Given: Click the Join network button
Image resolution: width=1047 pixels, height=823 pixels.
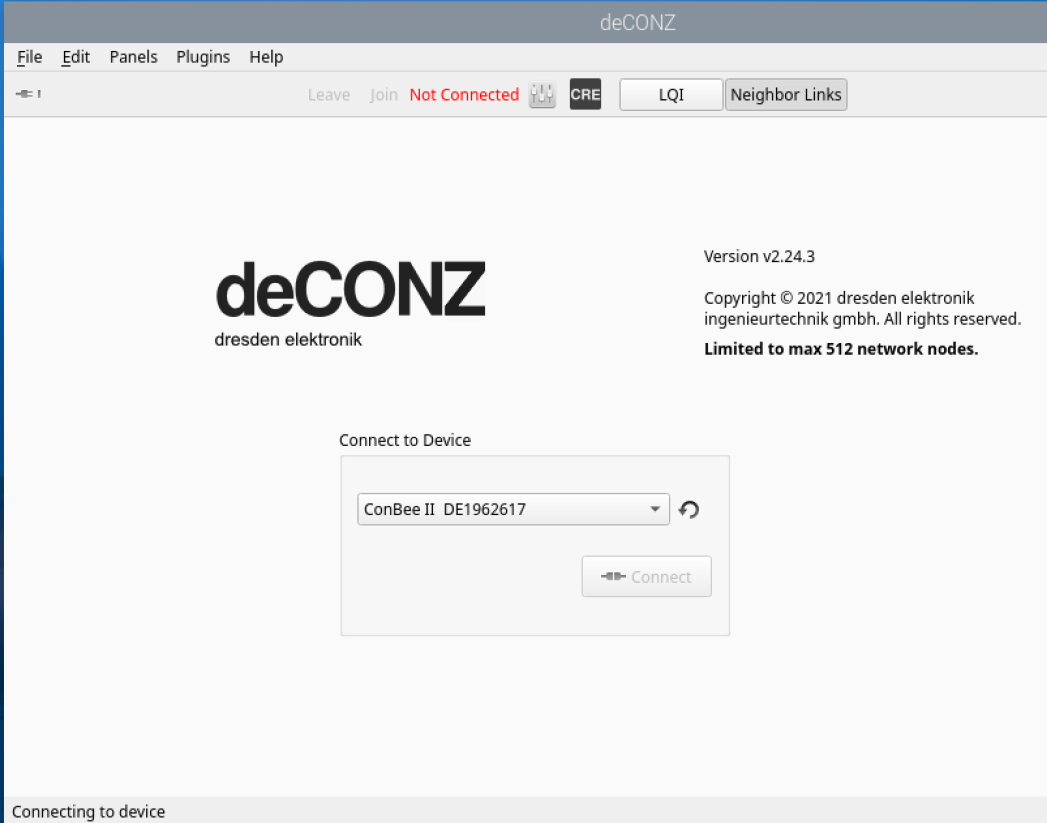Looking at the screenshot, I should (x=383, y=95).
